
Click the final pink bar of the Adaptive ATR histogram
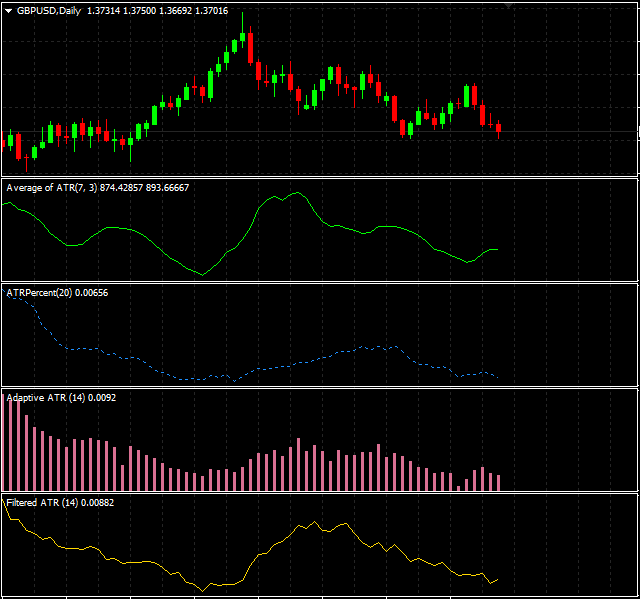tap(498, 483)
